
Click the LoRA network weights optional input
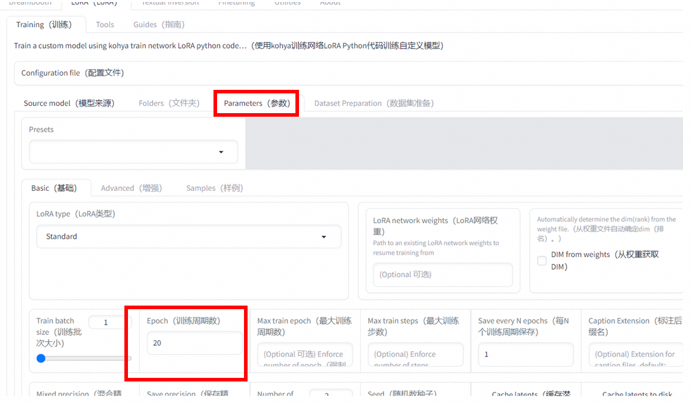point(442,275)
